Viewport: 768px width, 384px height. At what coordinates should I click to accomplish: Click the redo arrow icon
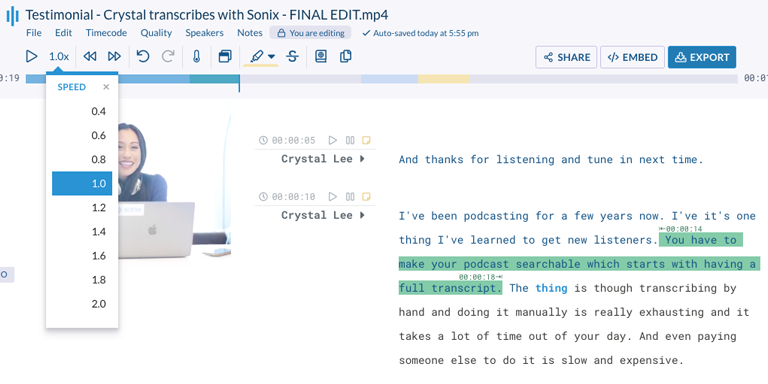[x=168, y=57]
